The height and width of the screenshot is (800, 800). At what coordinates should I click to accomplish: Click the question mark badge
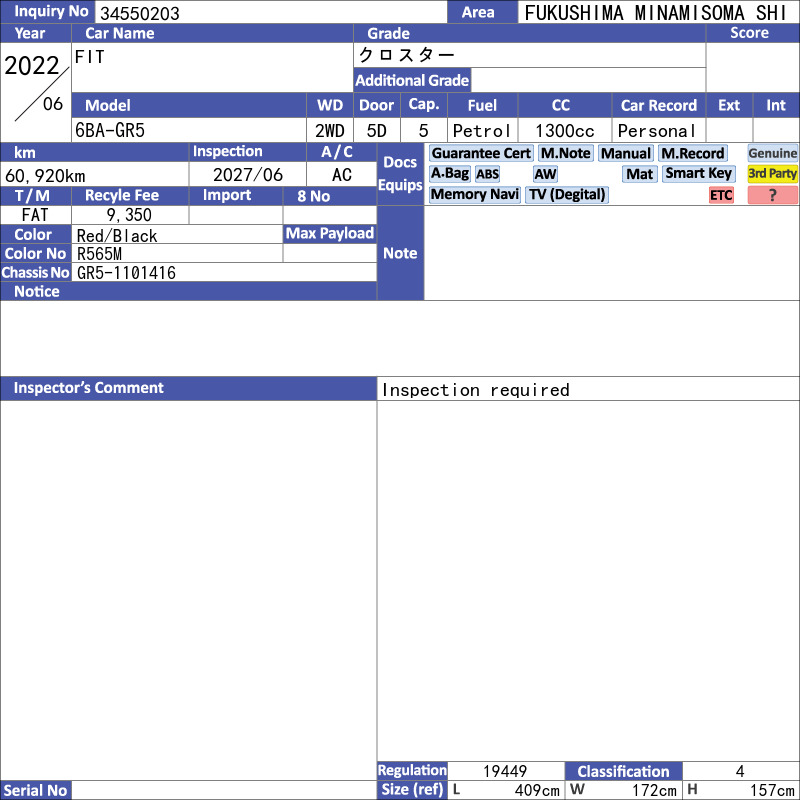pyautogui.click(x=773, y=195)
